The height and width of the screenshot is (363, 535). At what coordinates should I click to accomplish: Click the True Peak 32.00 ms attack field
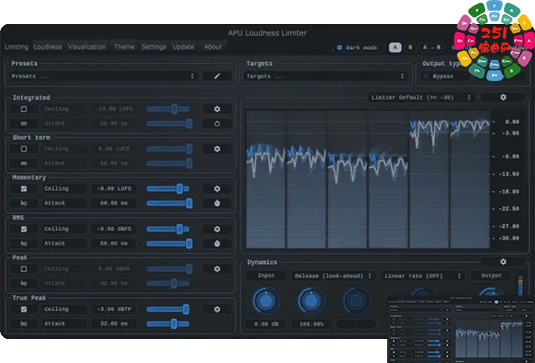pos(114,323)
